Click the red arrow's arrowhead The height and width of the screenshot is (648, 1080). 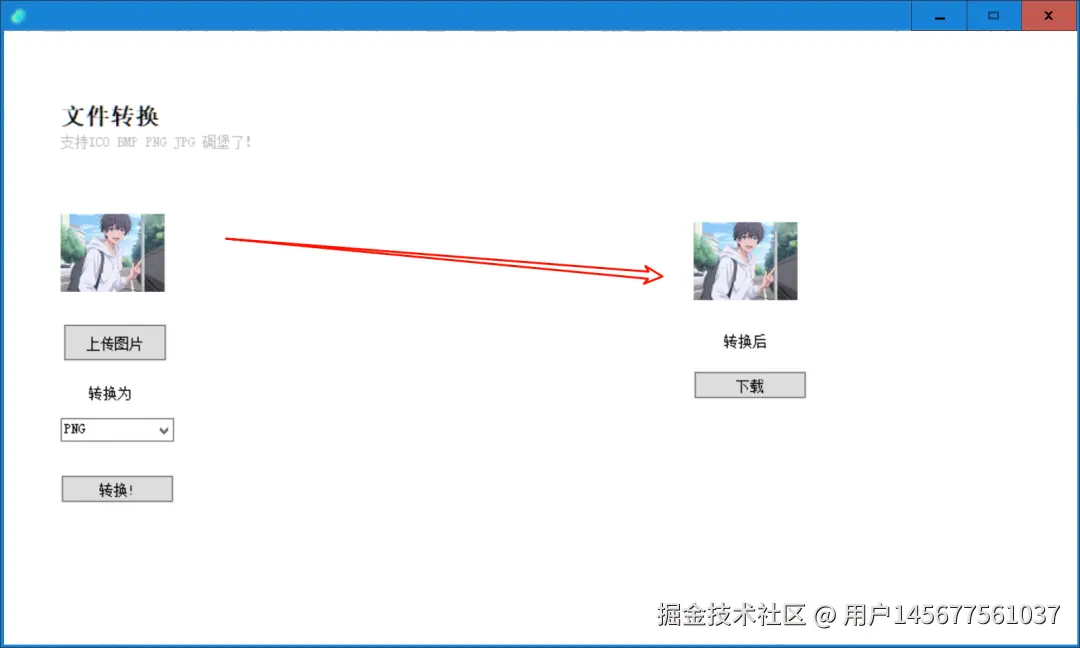[652, 275]
